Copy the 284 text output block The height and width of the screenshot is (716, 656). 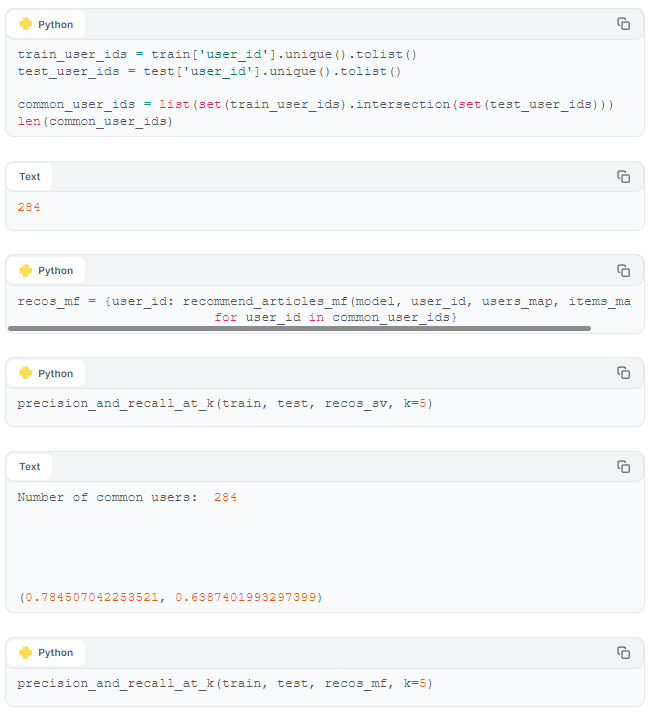point(623,177)
